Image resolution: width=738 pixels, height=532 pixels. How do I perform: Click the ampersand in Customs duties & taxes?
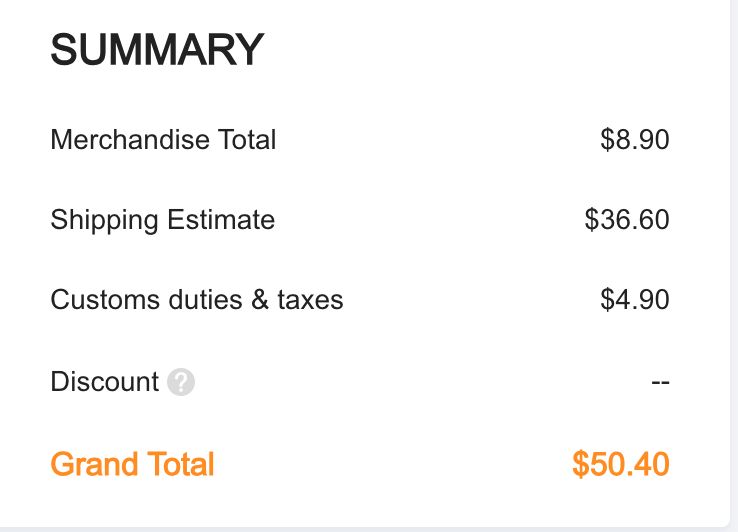[x=260, y=300]
